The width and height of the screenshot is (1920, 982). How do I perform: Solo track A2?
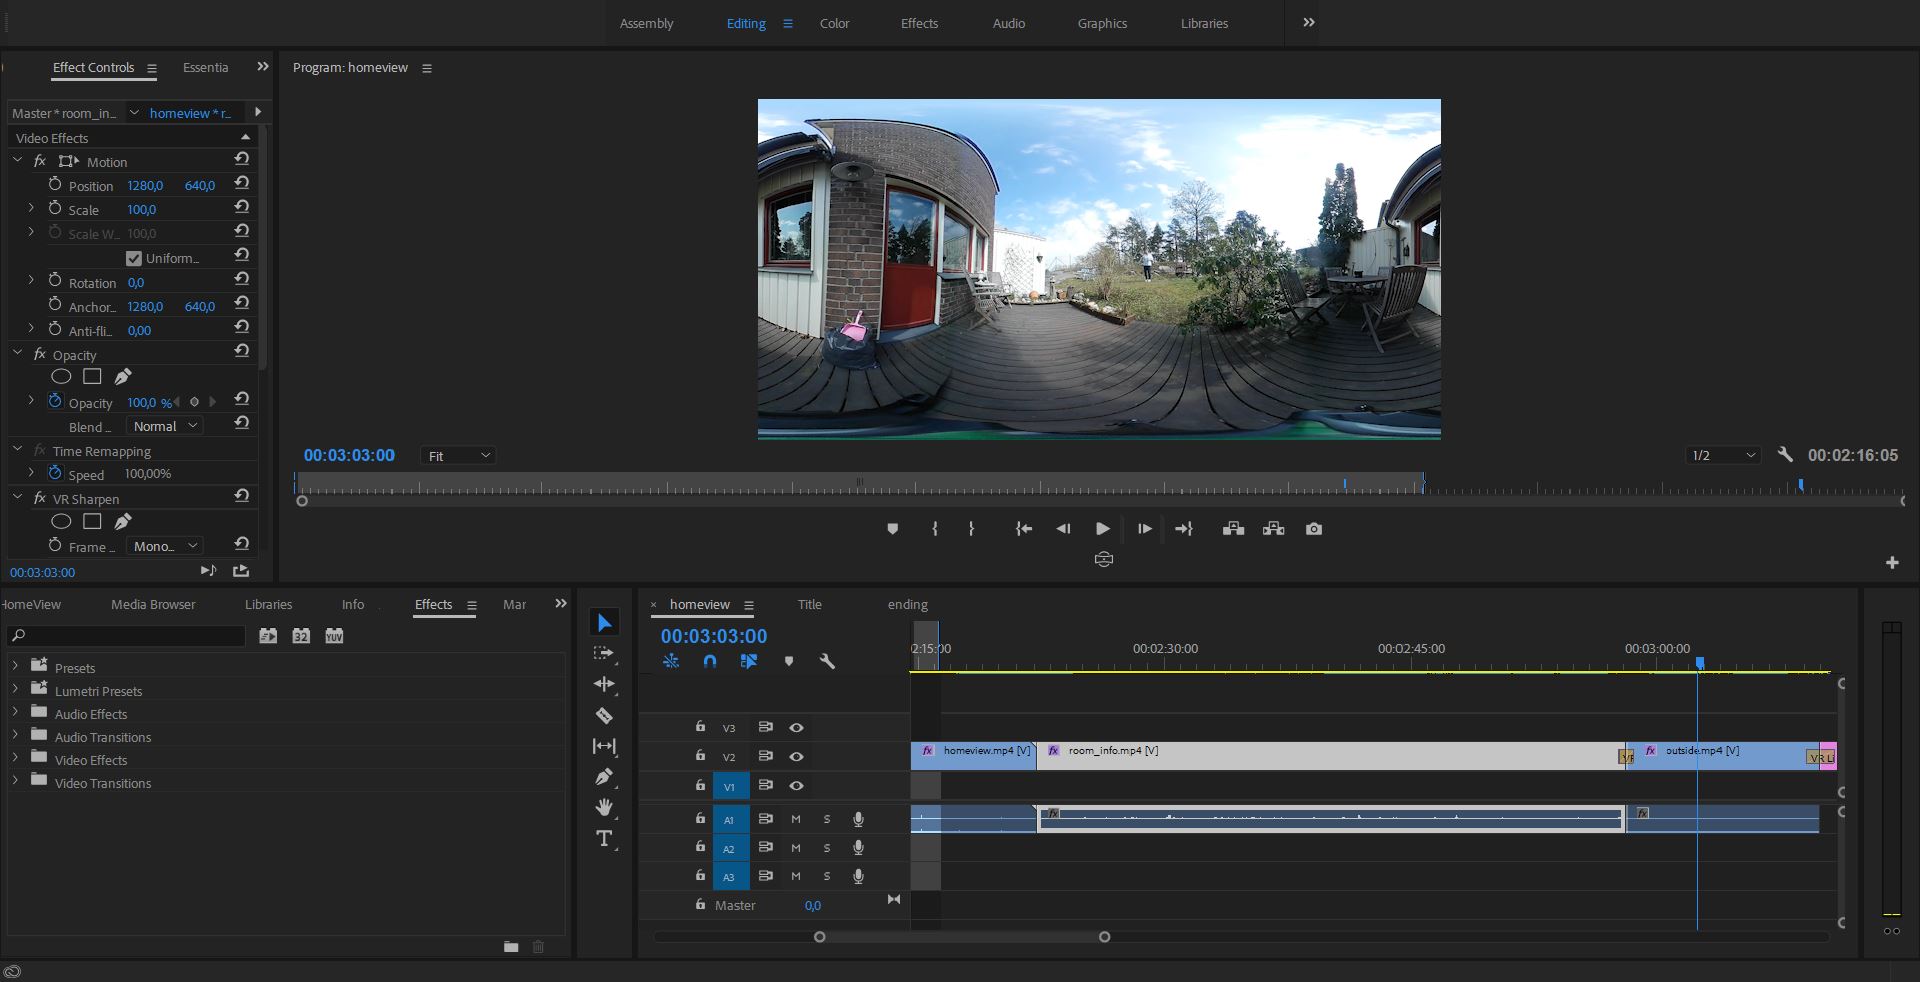[x=827, y=848]
